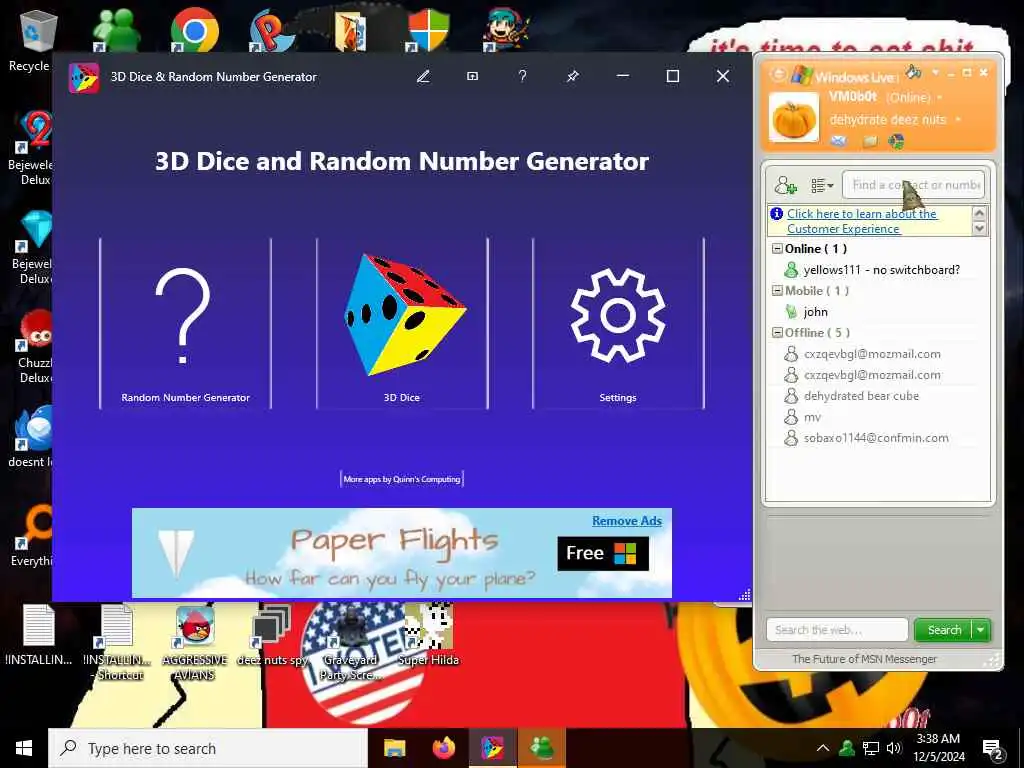Collapse the Offline (5) group
The width and height of the screenshot is (1024, 768).
[777, 332]
